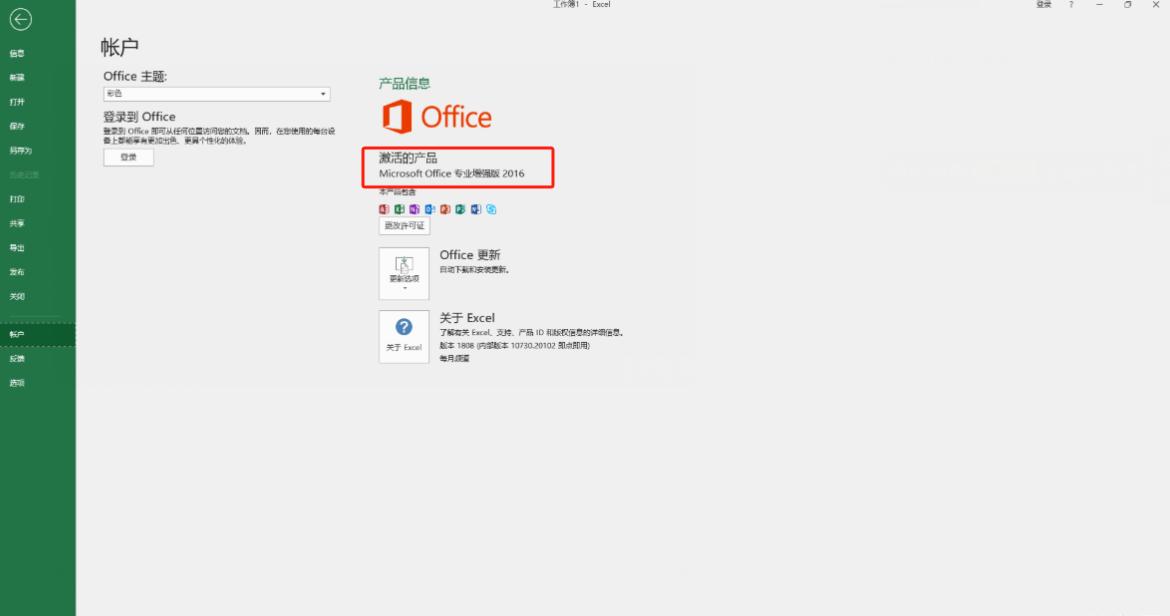The width and height of the screenshot is (1170, 616).
Task: Click the orange Office logo
Action: coord(437,117)
